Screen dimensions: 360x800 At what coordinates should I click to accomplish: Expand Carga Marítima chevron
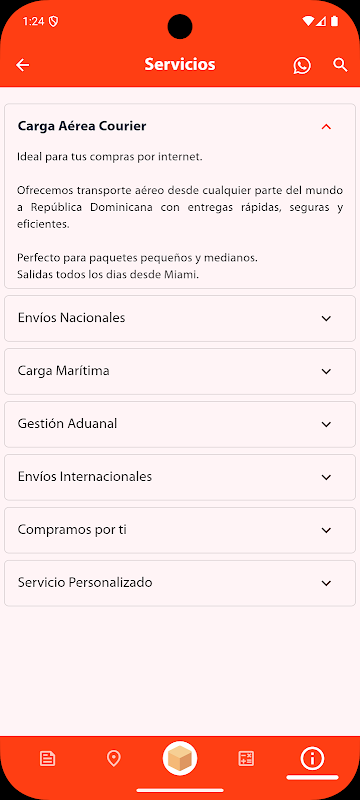point(326,371)
